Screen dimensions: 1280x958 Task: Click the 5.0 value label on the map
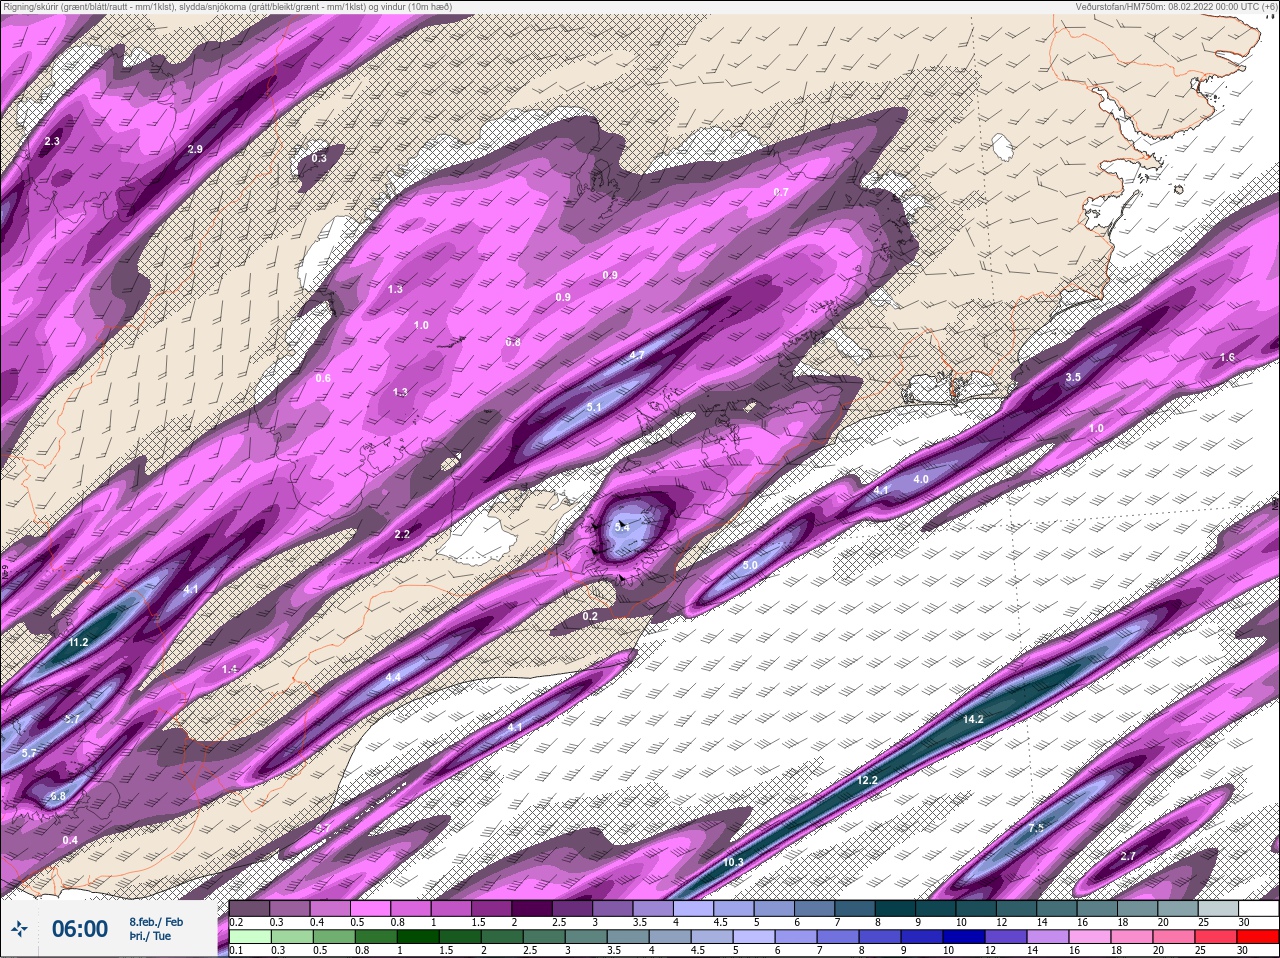pos(750,566)
